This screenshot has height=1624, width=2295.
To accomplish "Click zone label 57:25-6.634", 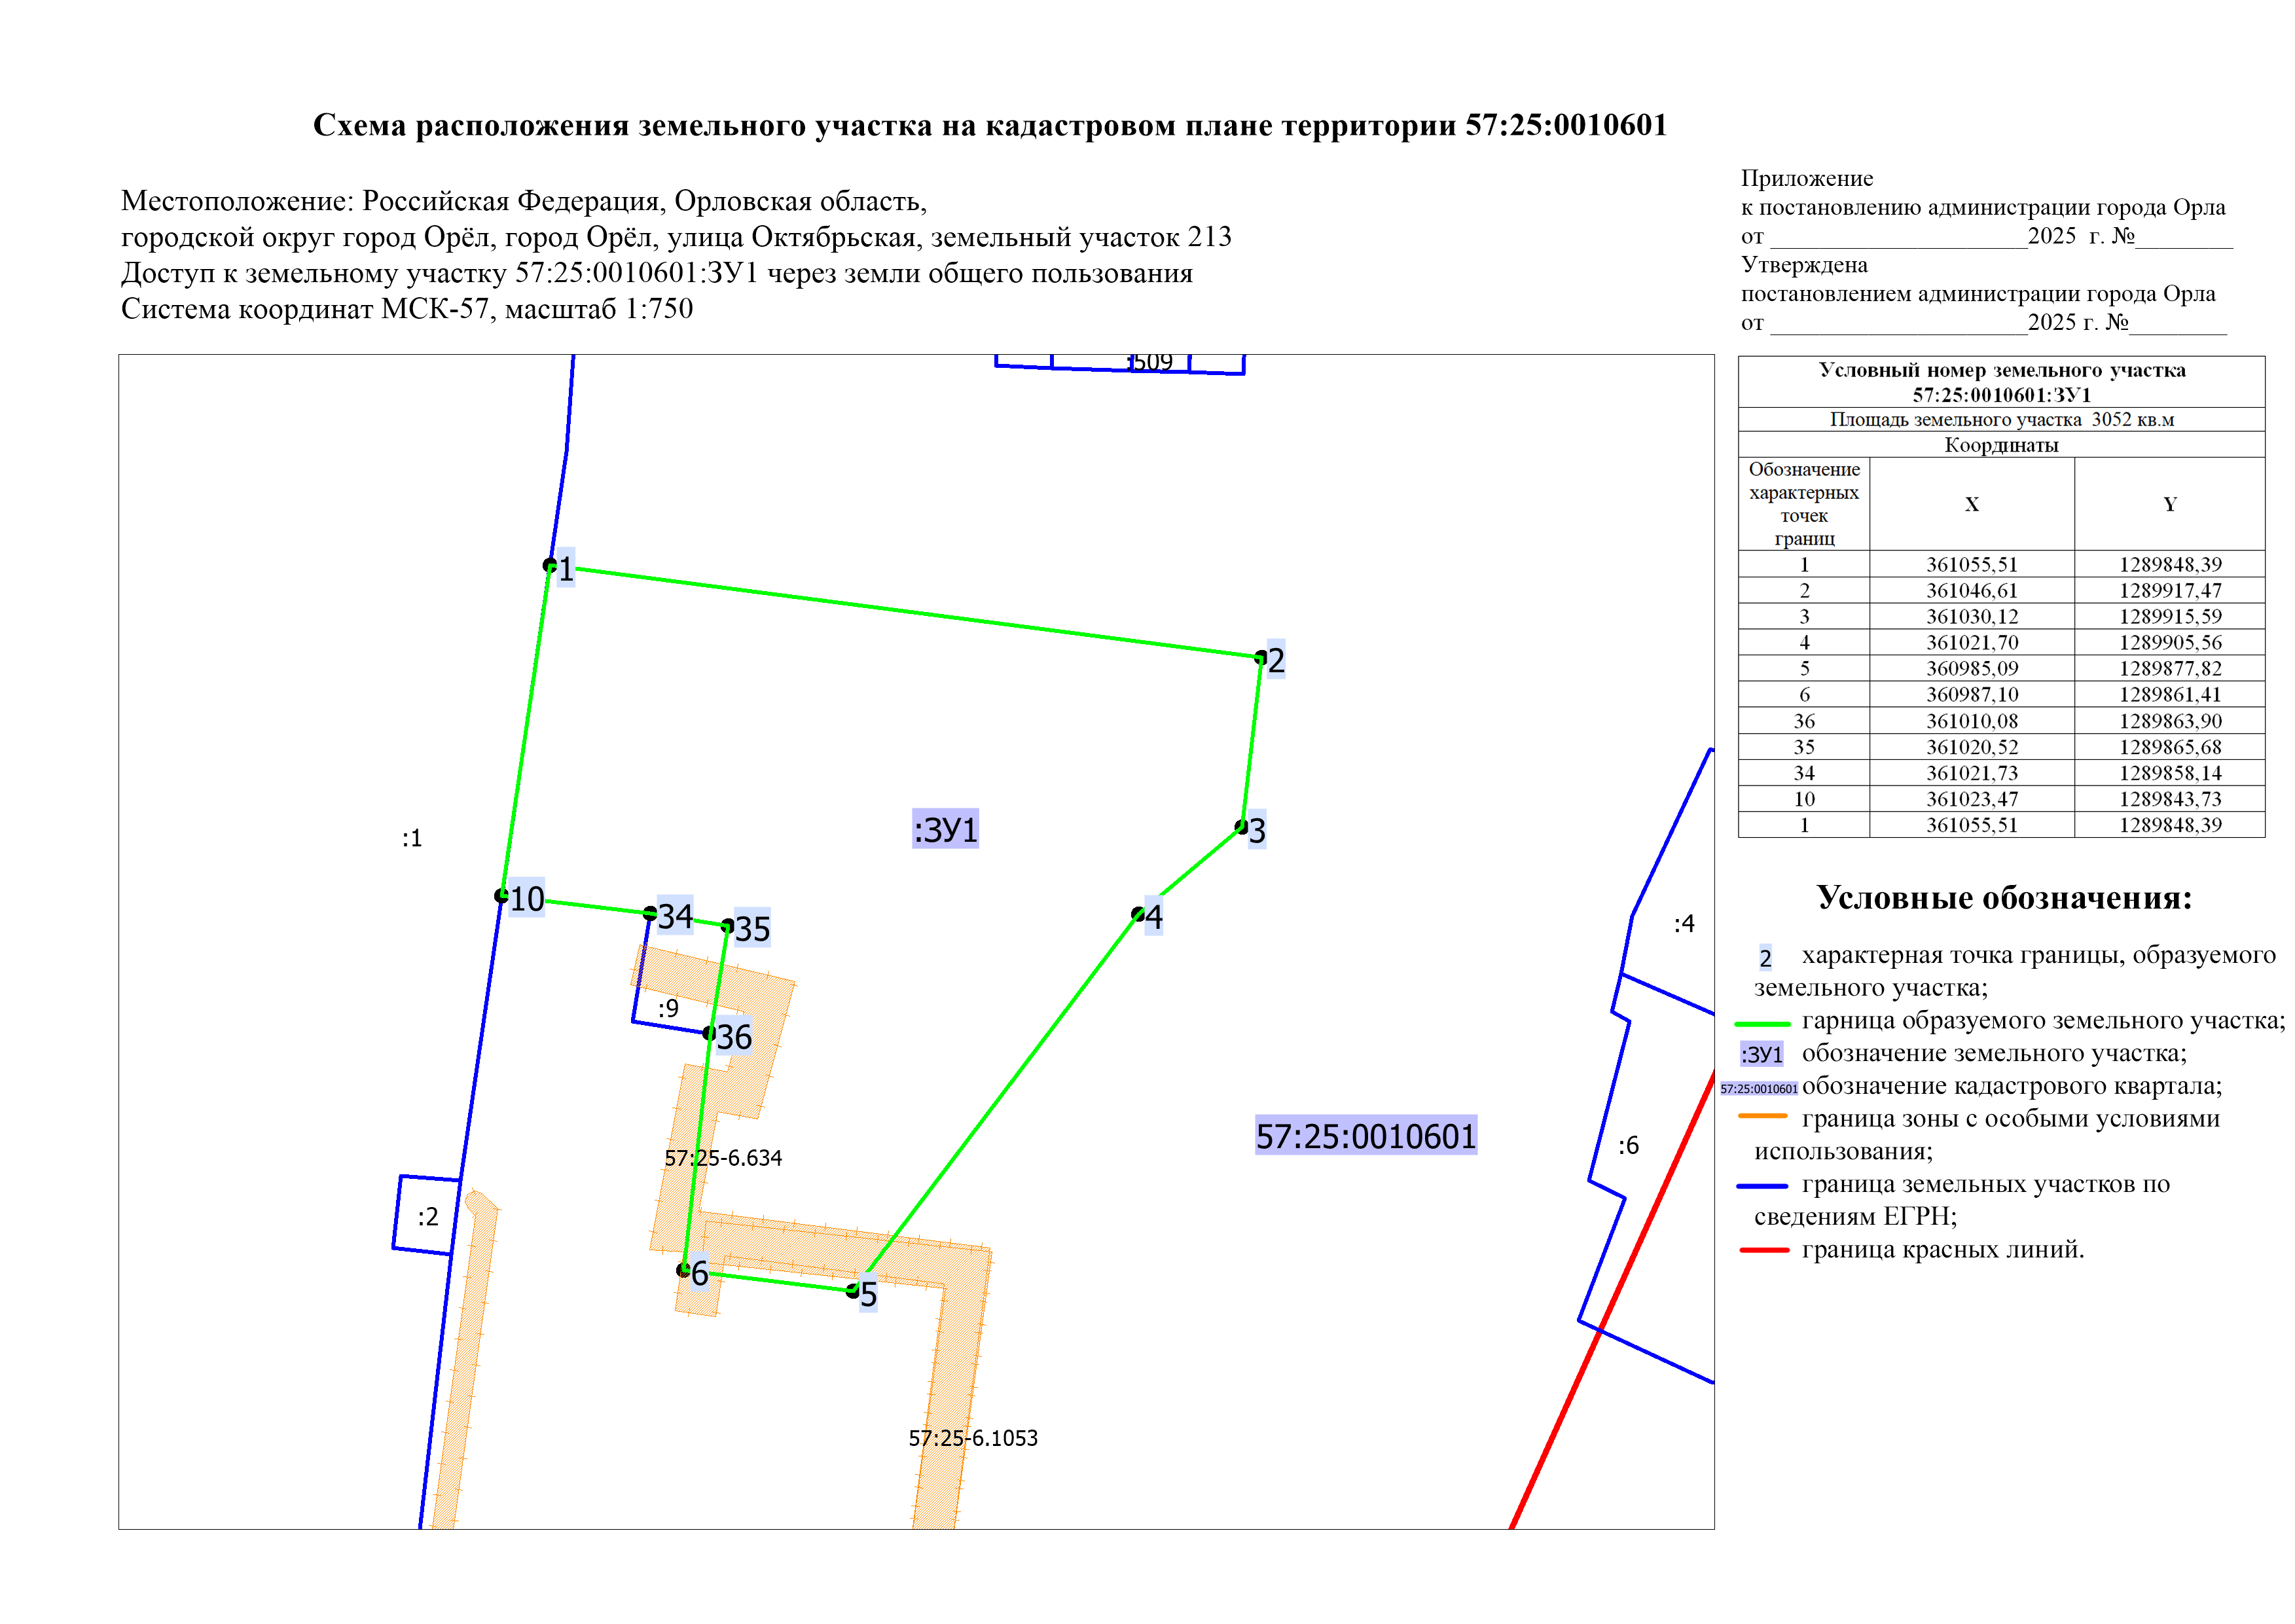I will [x=723, y=1158].
